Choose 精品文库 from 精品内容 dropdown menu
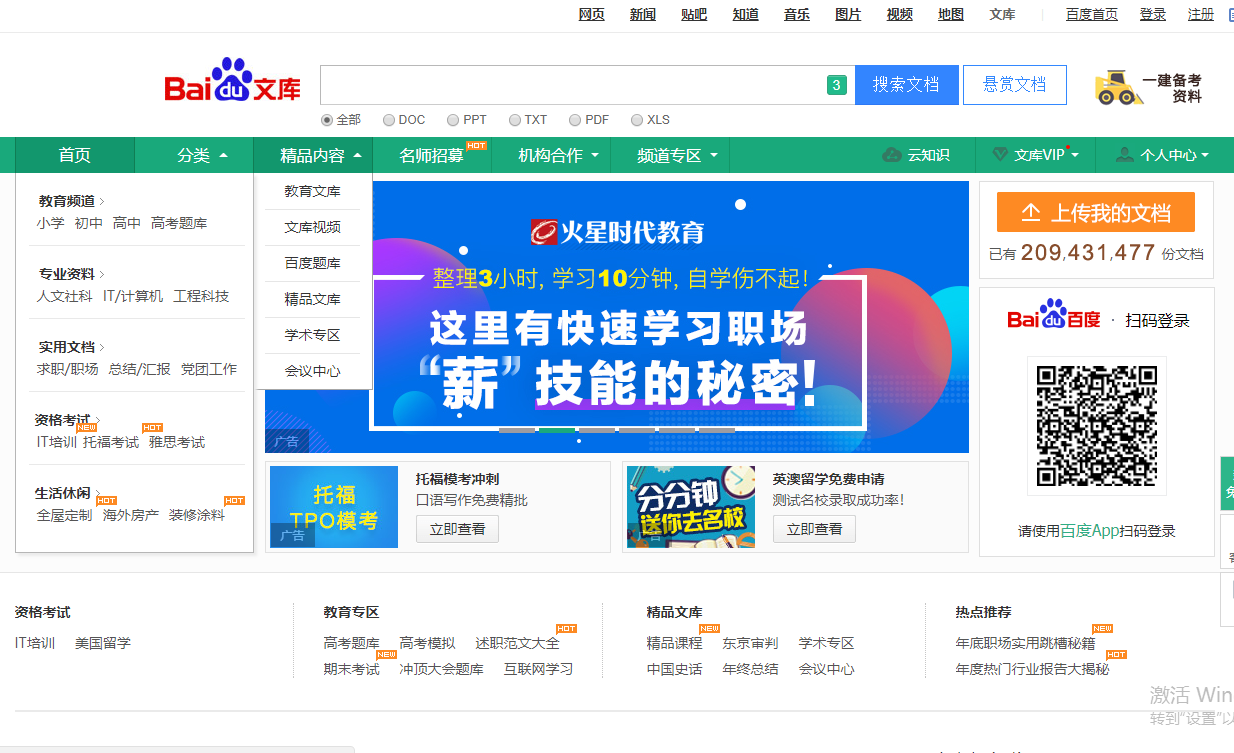 tap(313, 299)
